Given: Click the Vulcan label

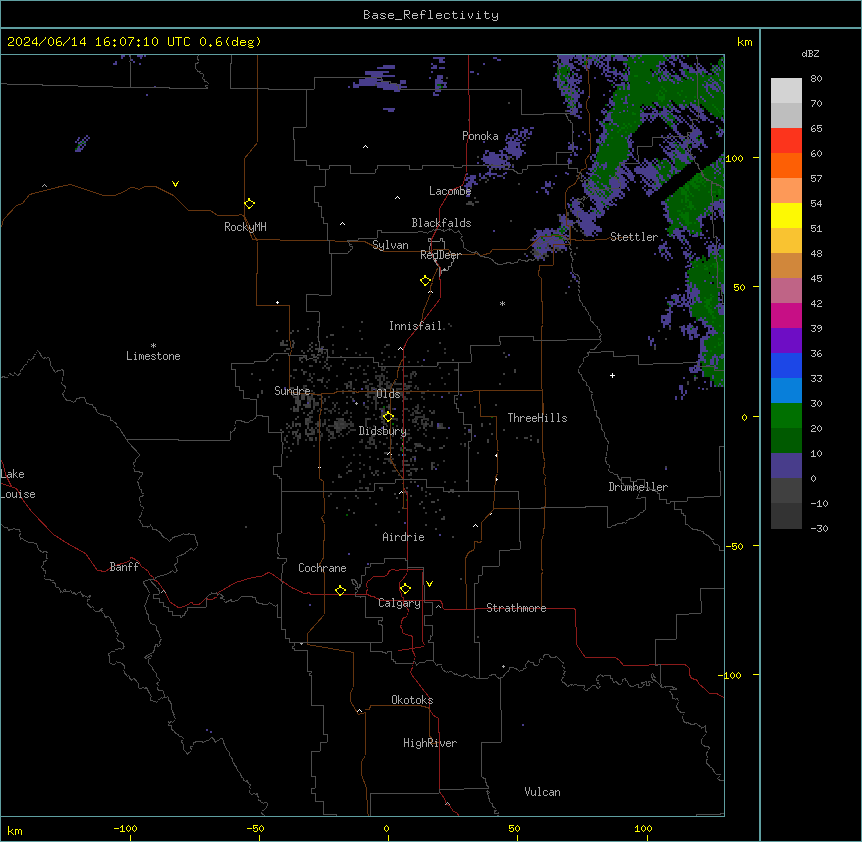Looking at the screenshot, I should click(543, 792).
